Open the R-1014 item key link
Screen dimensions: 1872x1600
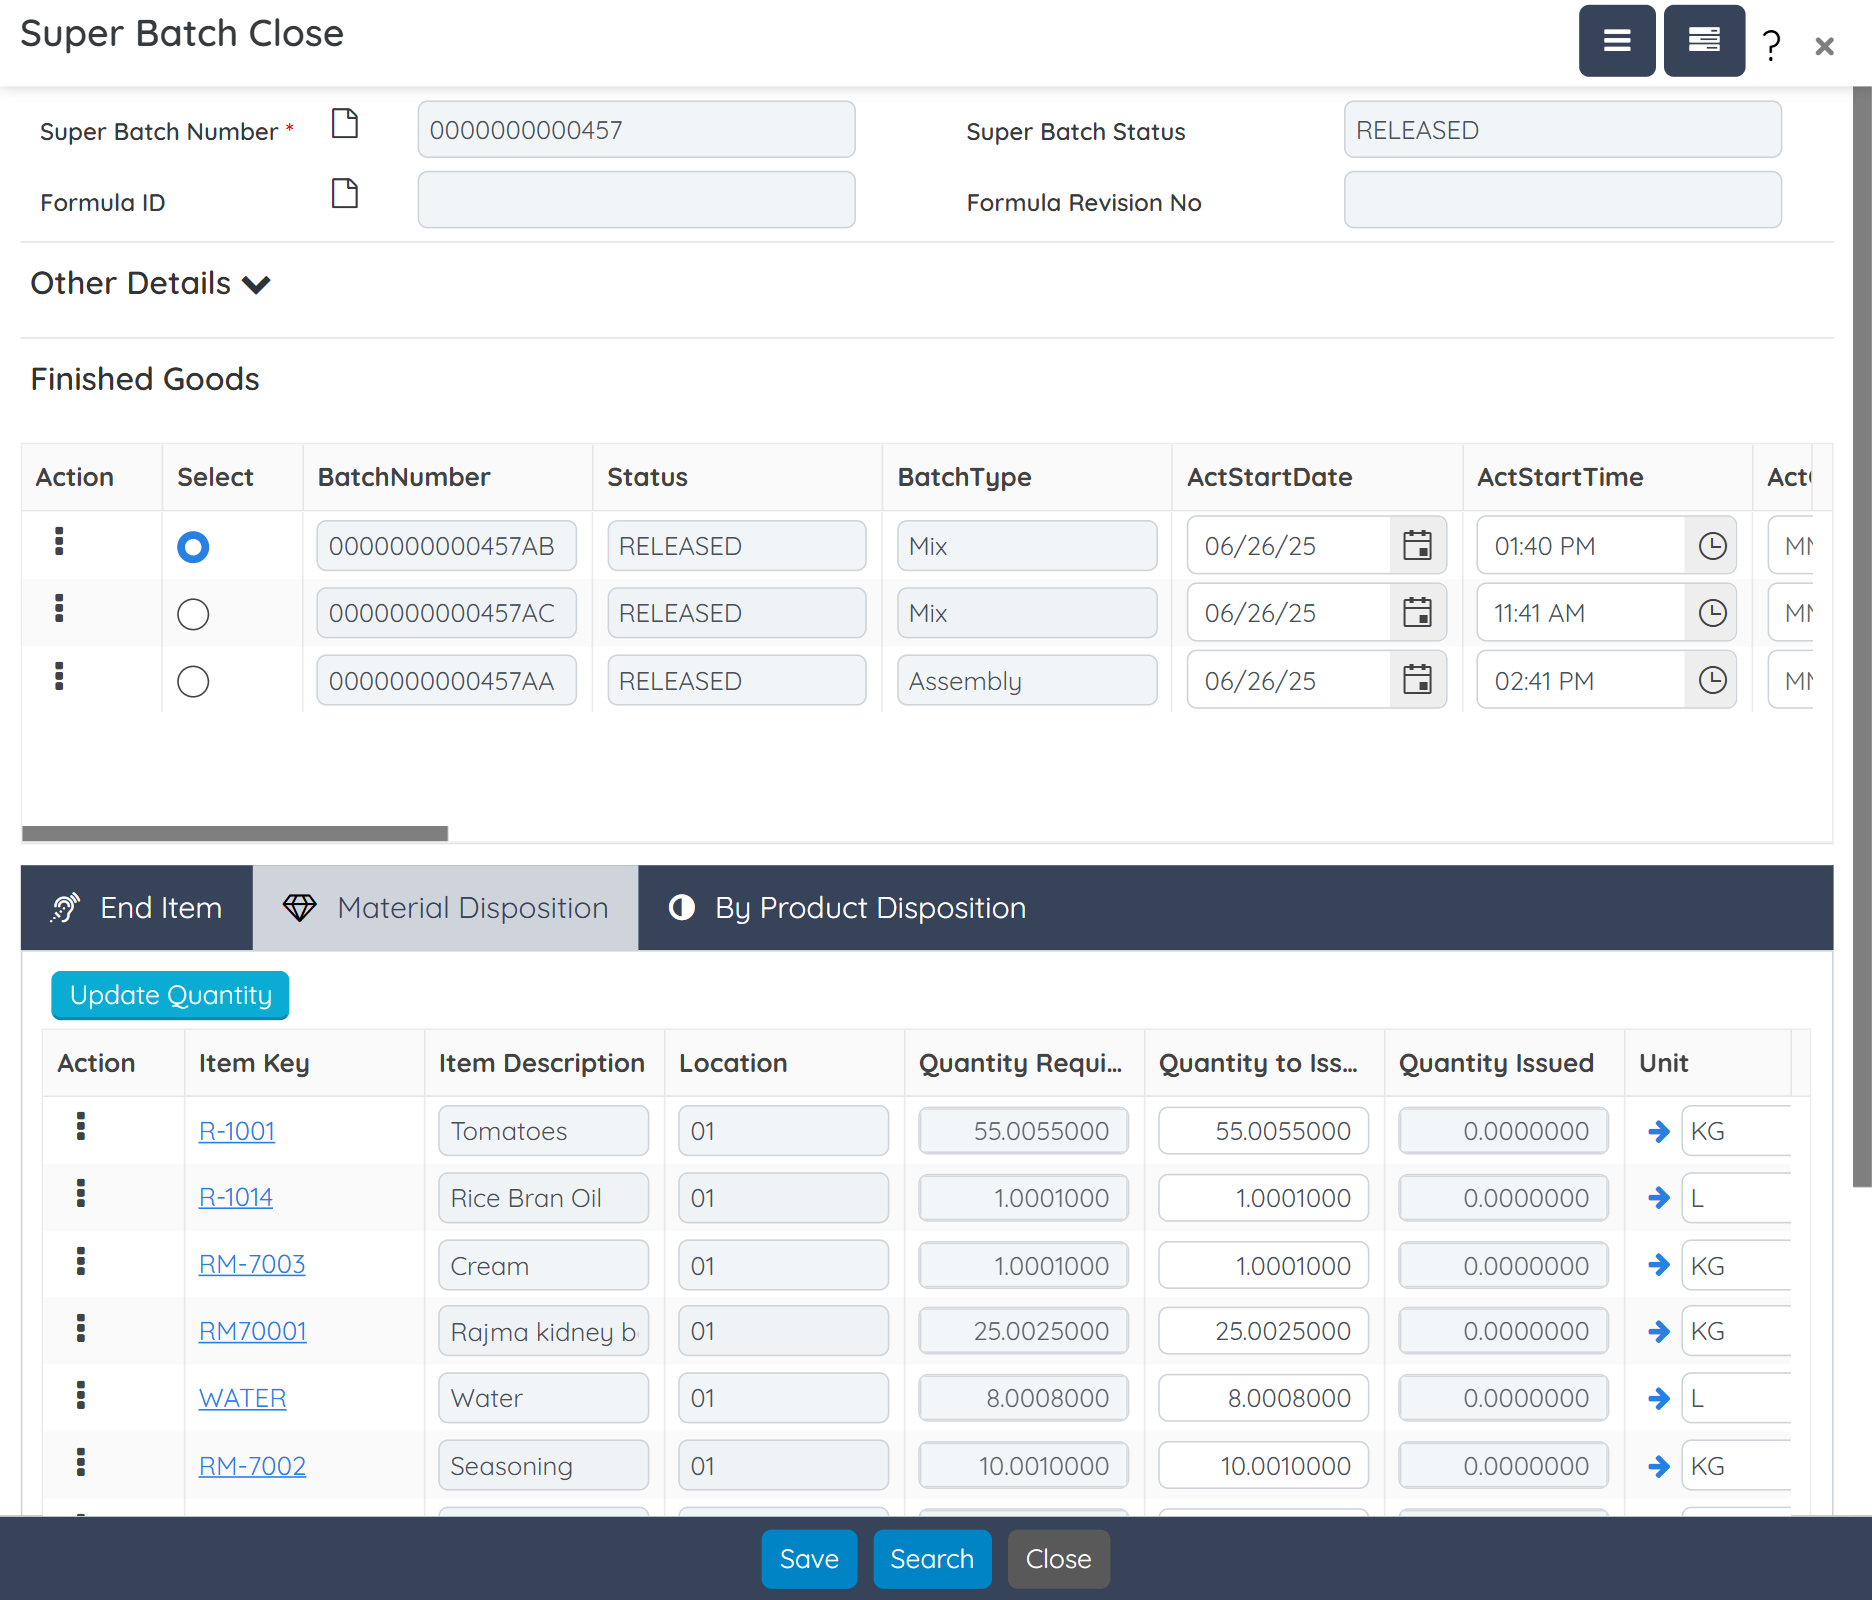click(x=236, y=1198)
